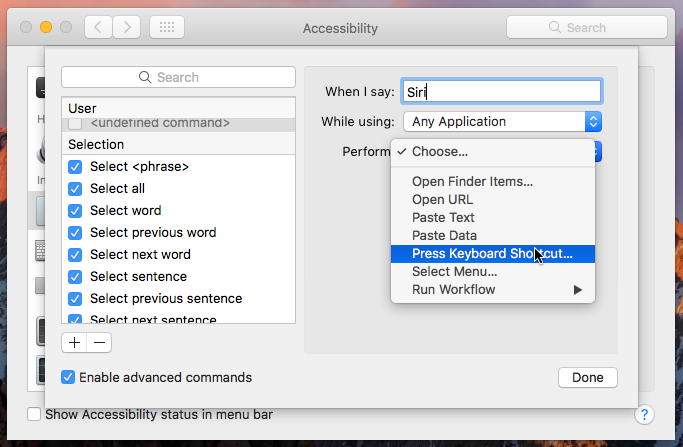Disable Enable advanced commands checkbox
The height and width of the screenshot is (447, 683).
[68, 377]
